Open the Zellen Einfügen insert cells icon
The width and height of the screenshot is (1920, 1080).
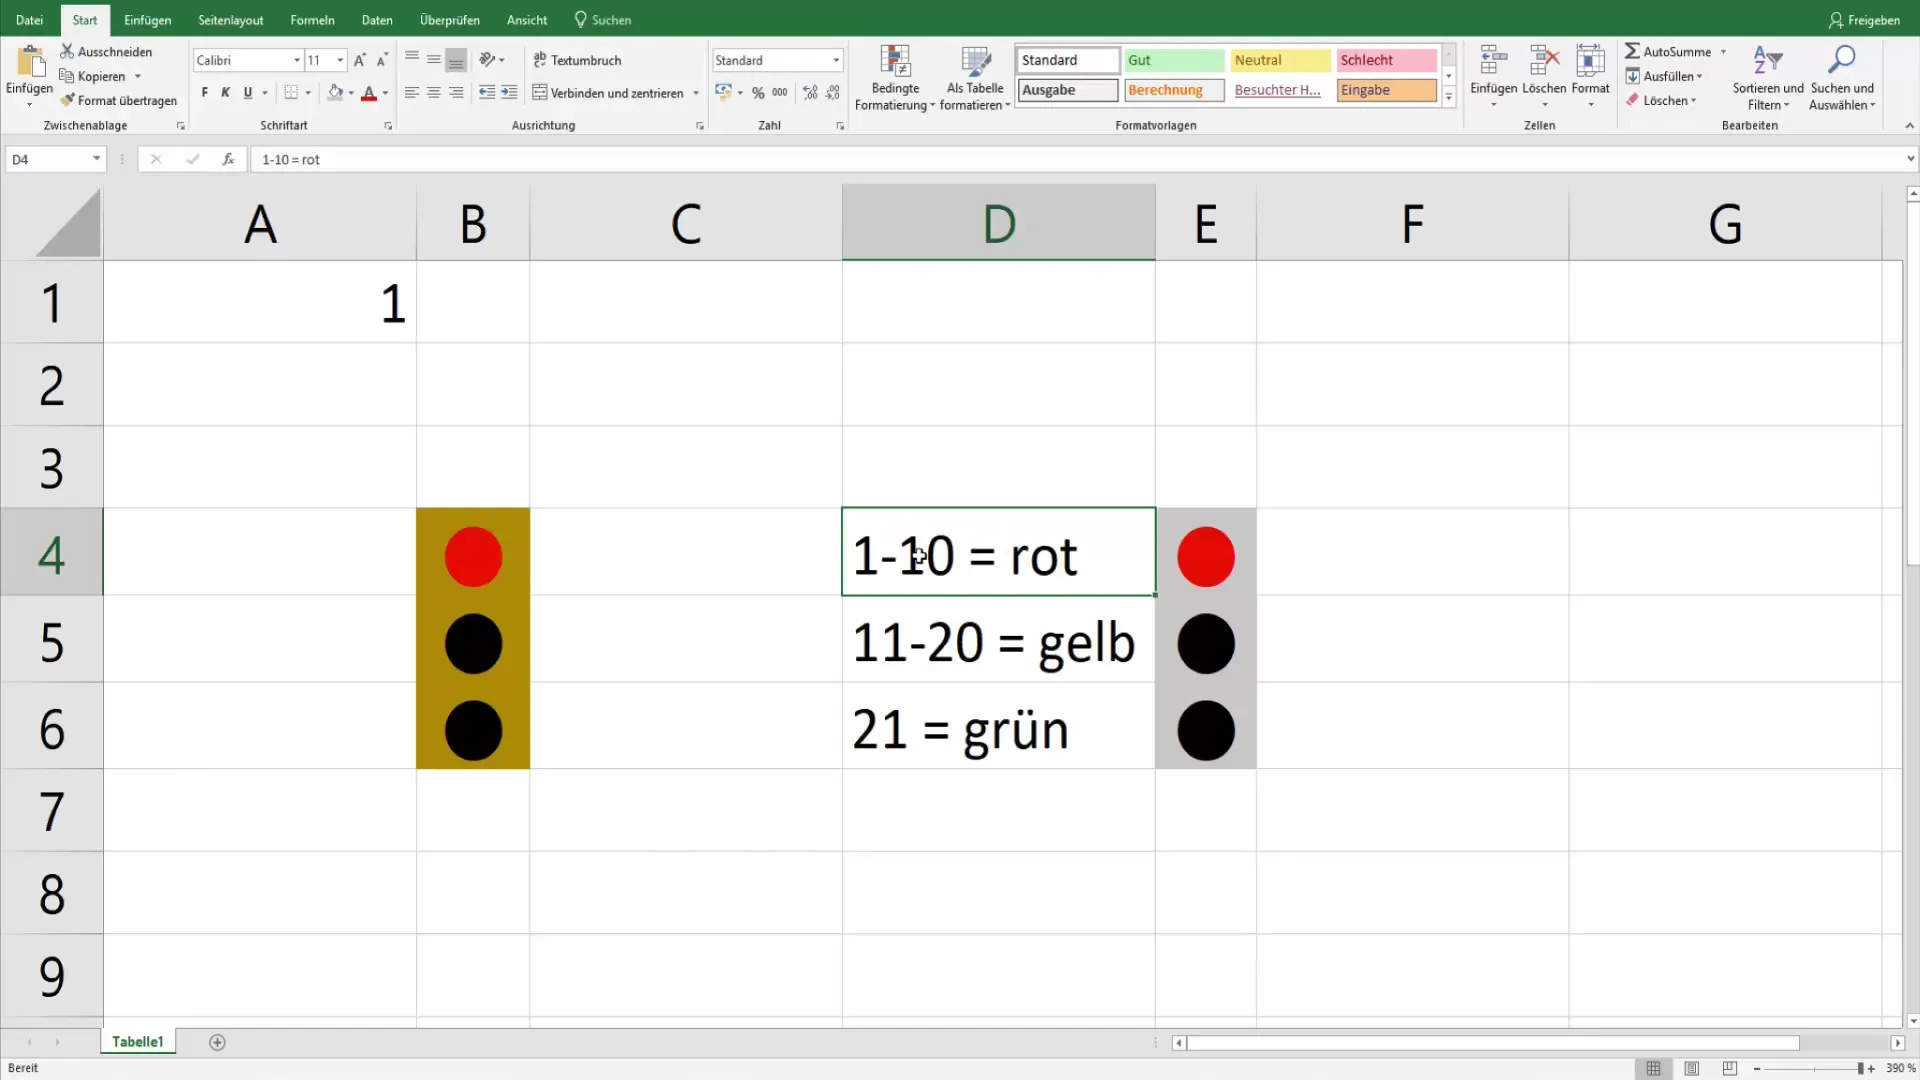(x=1493, y=62)
